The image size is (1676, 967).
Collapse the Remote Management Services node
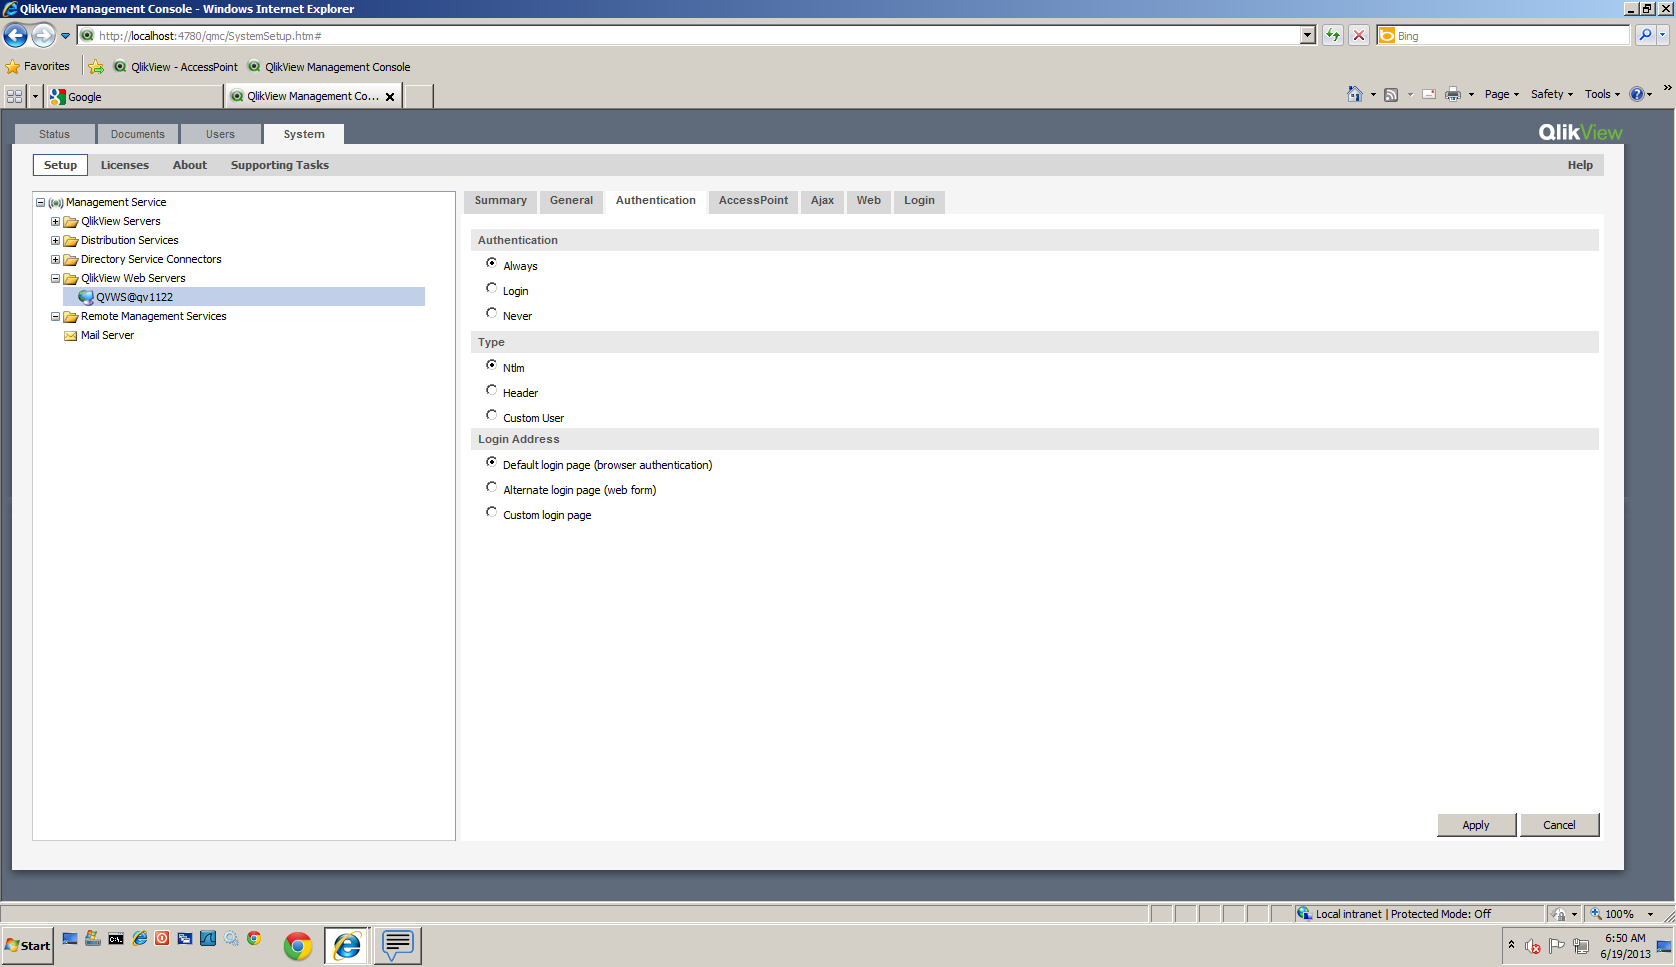[56, 316]
